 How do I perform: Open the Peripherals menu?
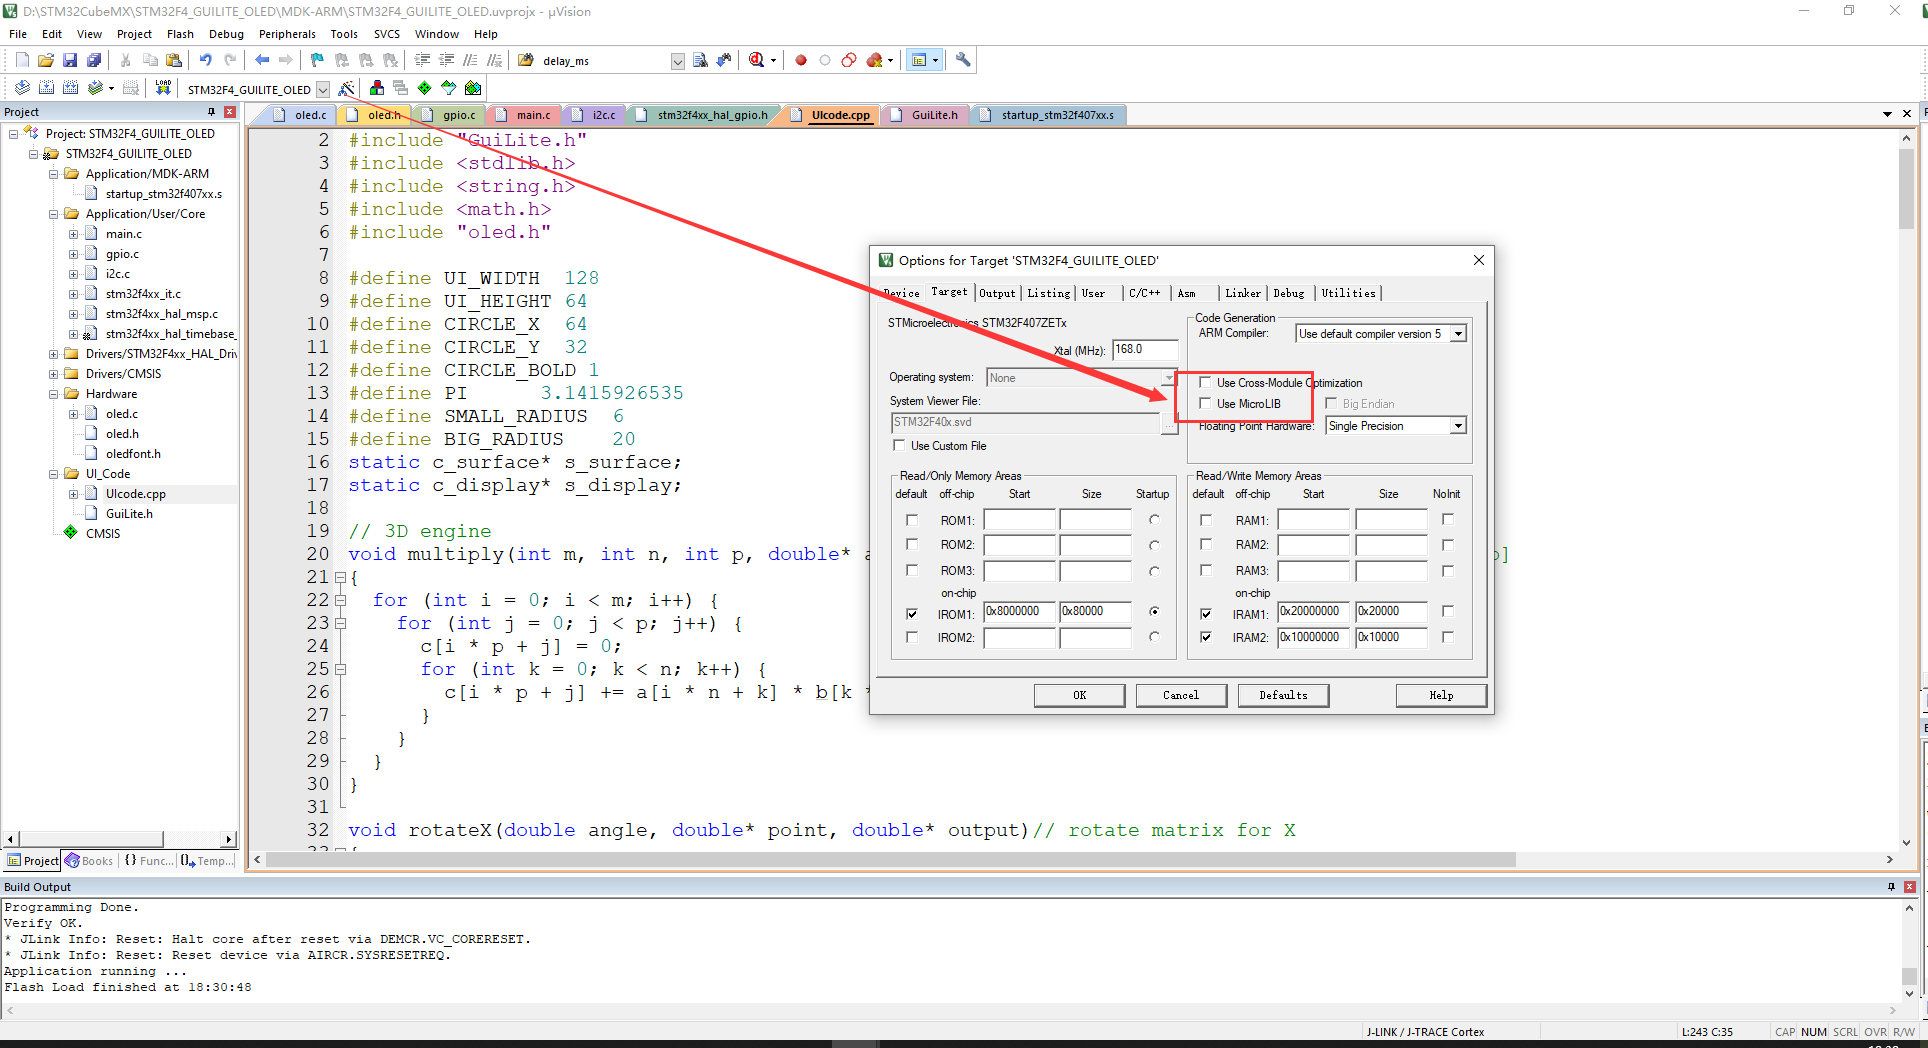(x=287, y=33)
